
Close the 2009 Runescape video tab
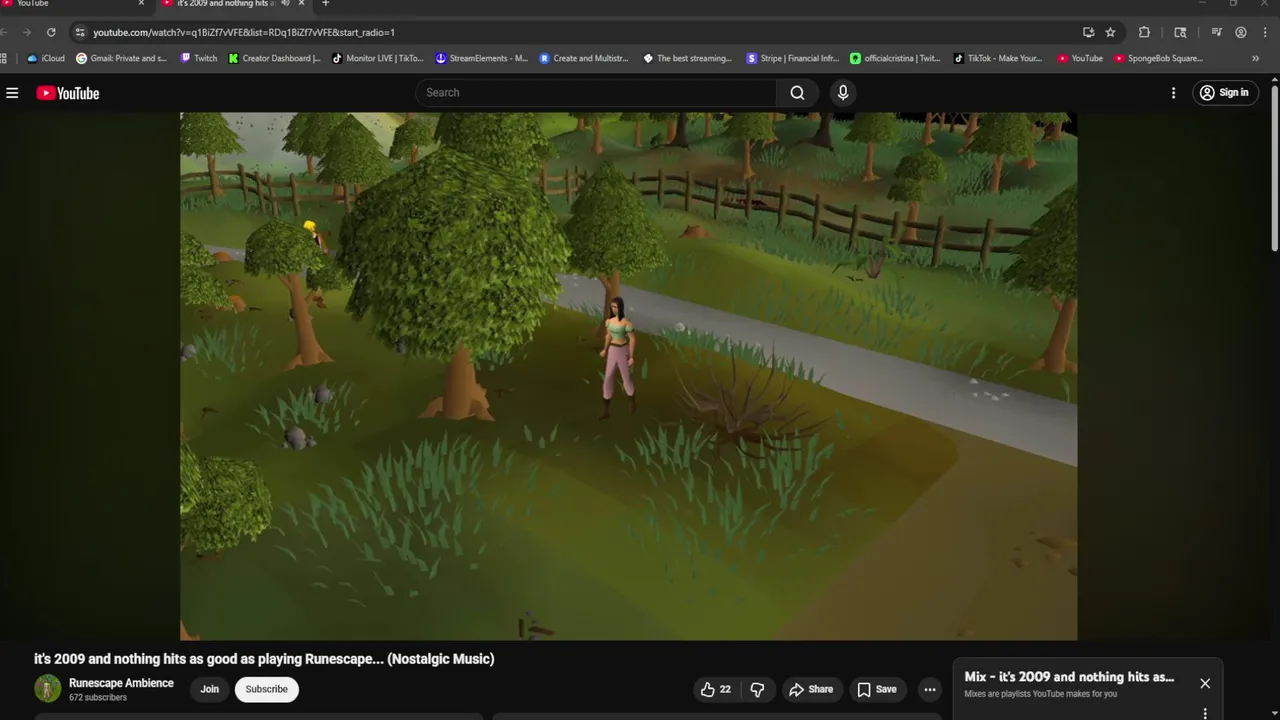click(x=301, y=3)
